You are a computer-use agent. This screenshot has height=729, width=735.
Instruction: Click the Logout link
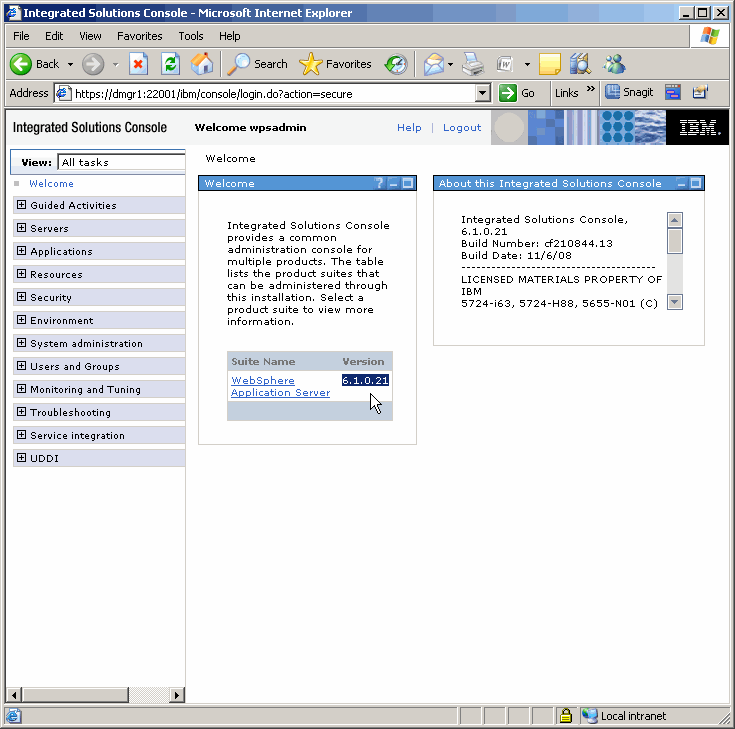462,128
